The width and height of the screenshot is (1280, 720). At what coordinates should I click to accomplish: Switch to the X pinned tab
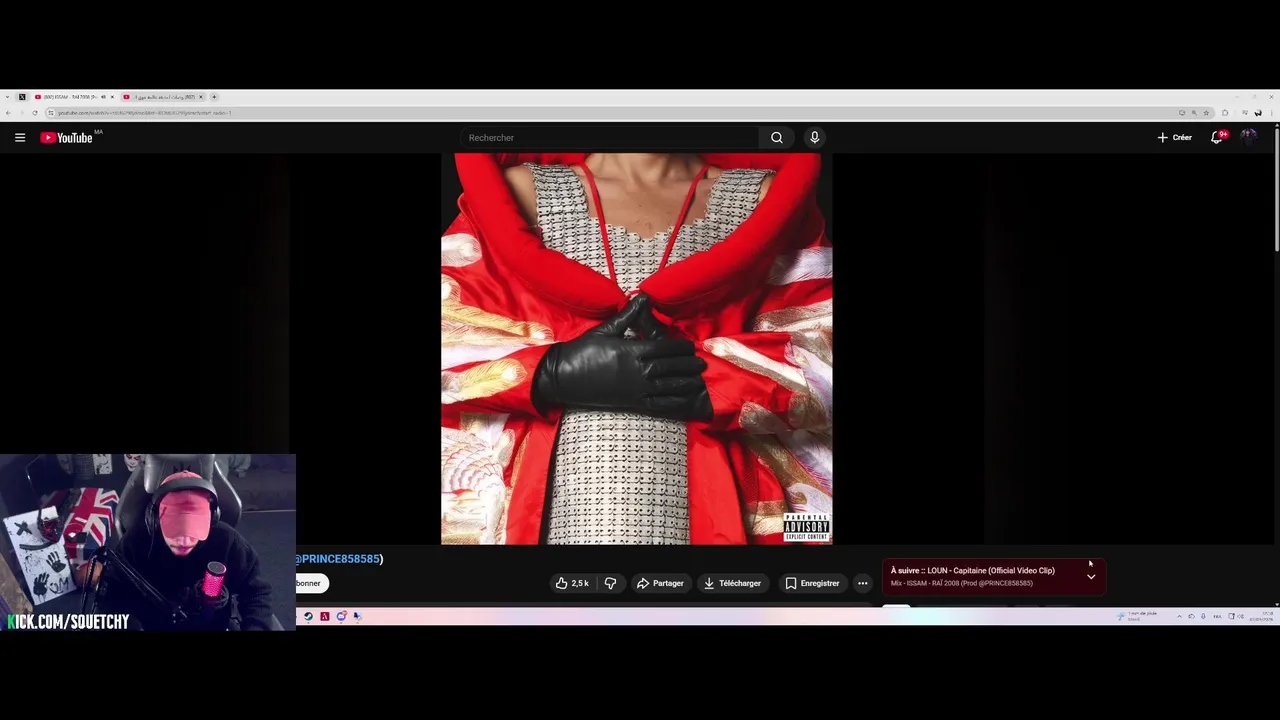point(22,97)
